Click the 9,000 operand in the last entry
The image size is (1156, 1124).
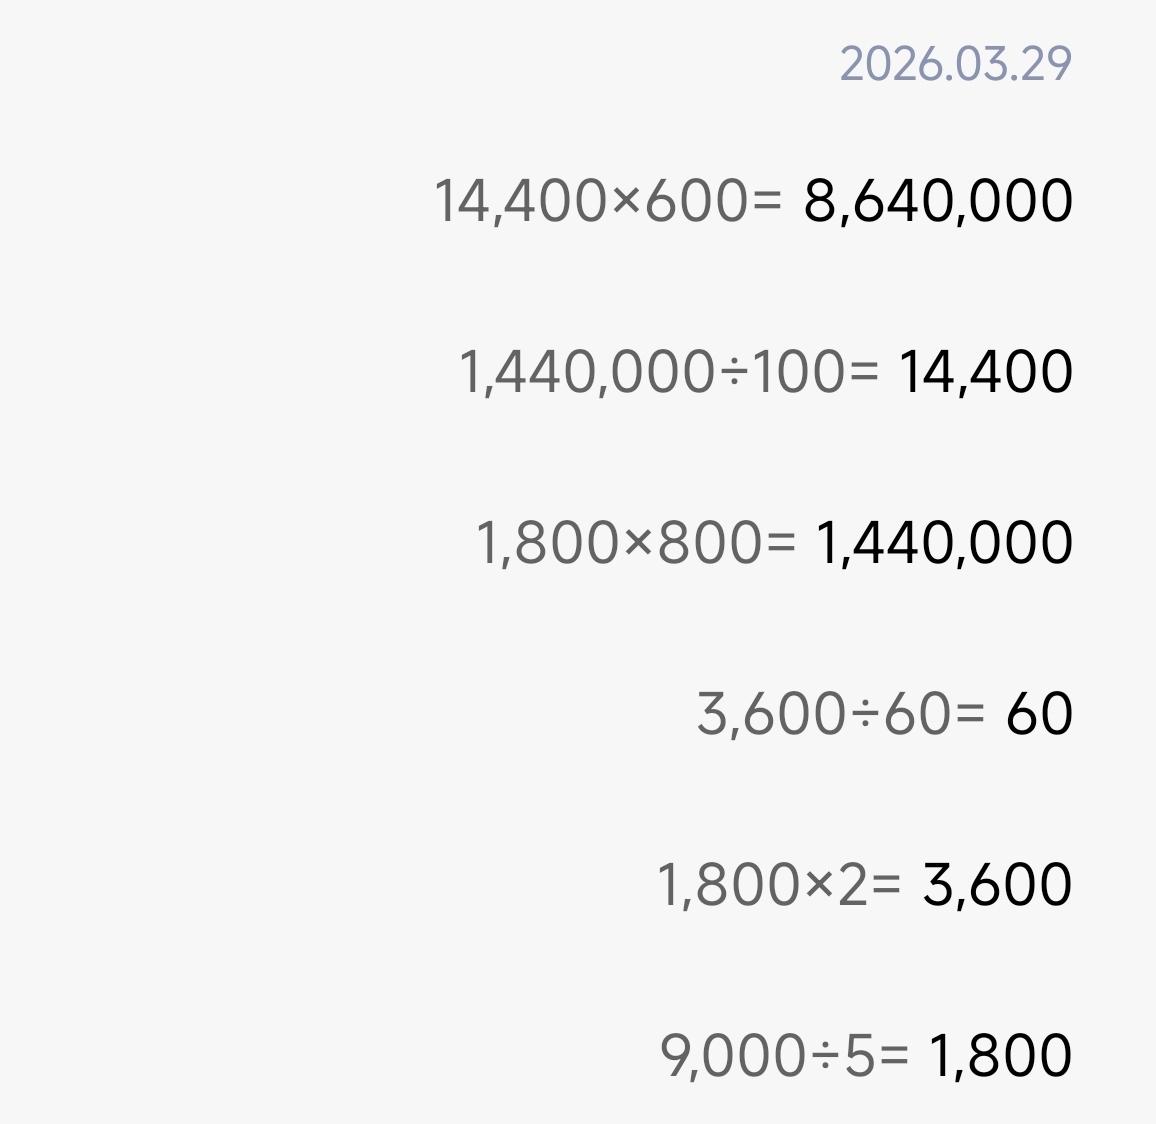coord(733,1056)
